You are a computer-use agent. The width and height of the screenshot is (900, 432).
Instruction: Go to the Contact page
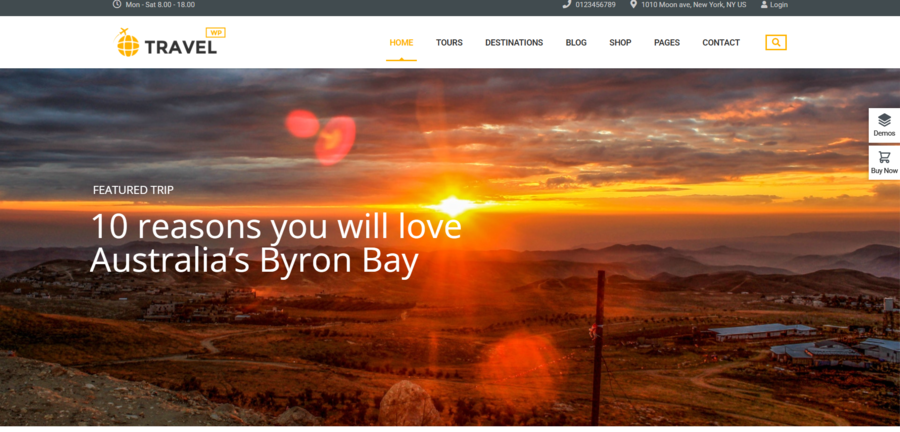(x=721, y=42)
